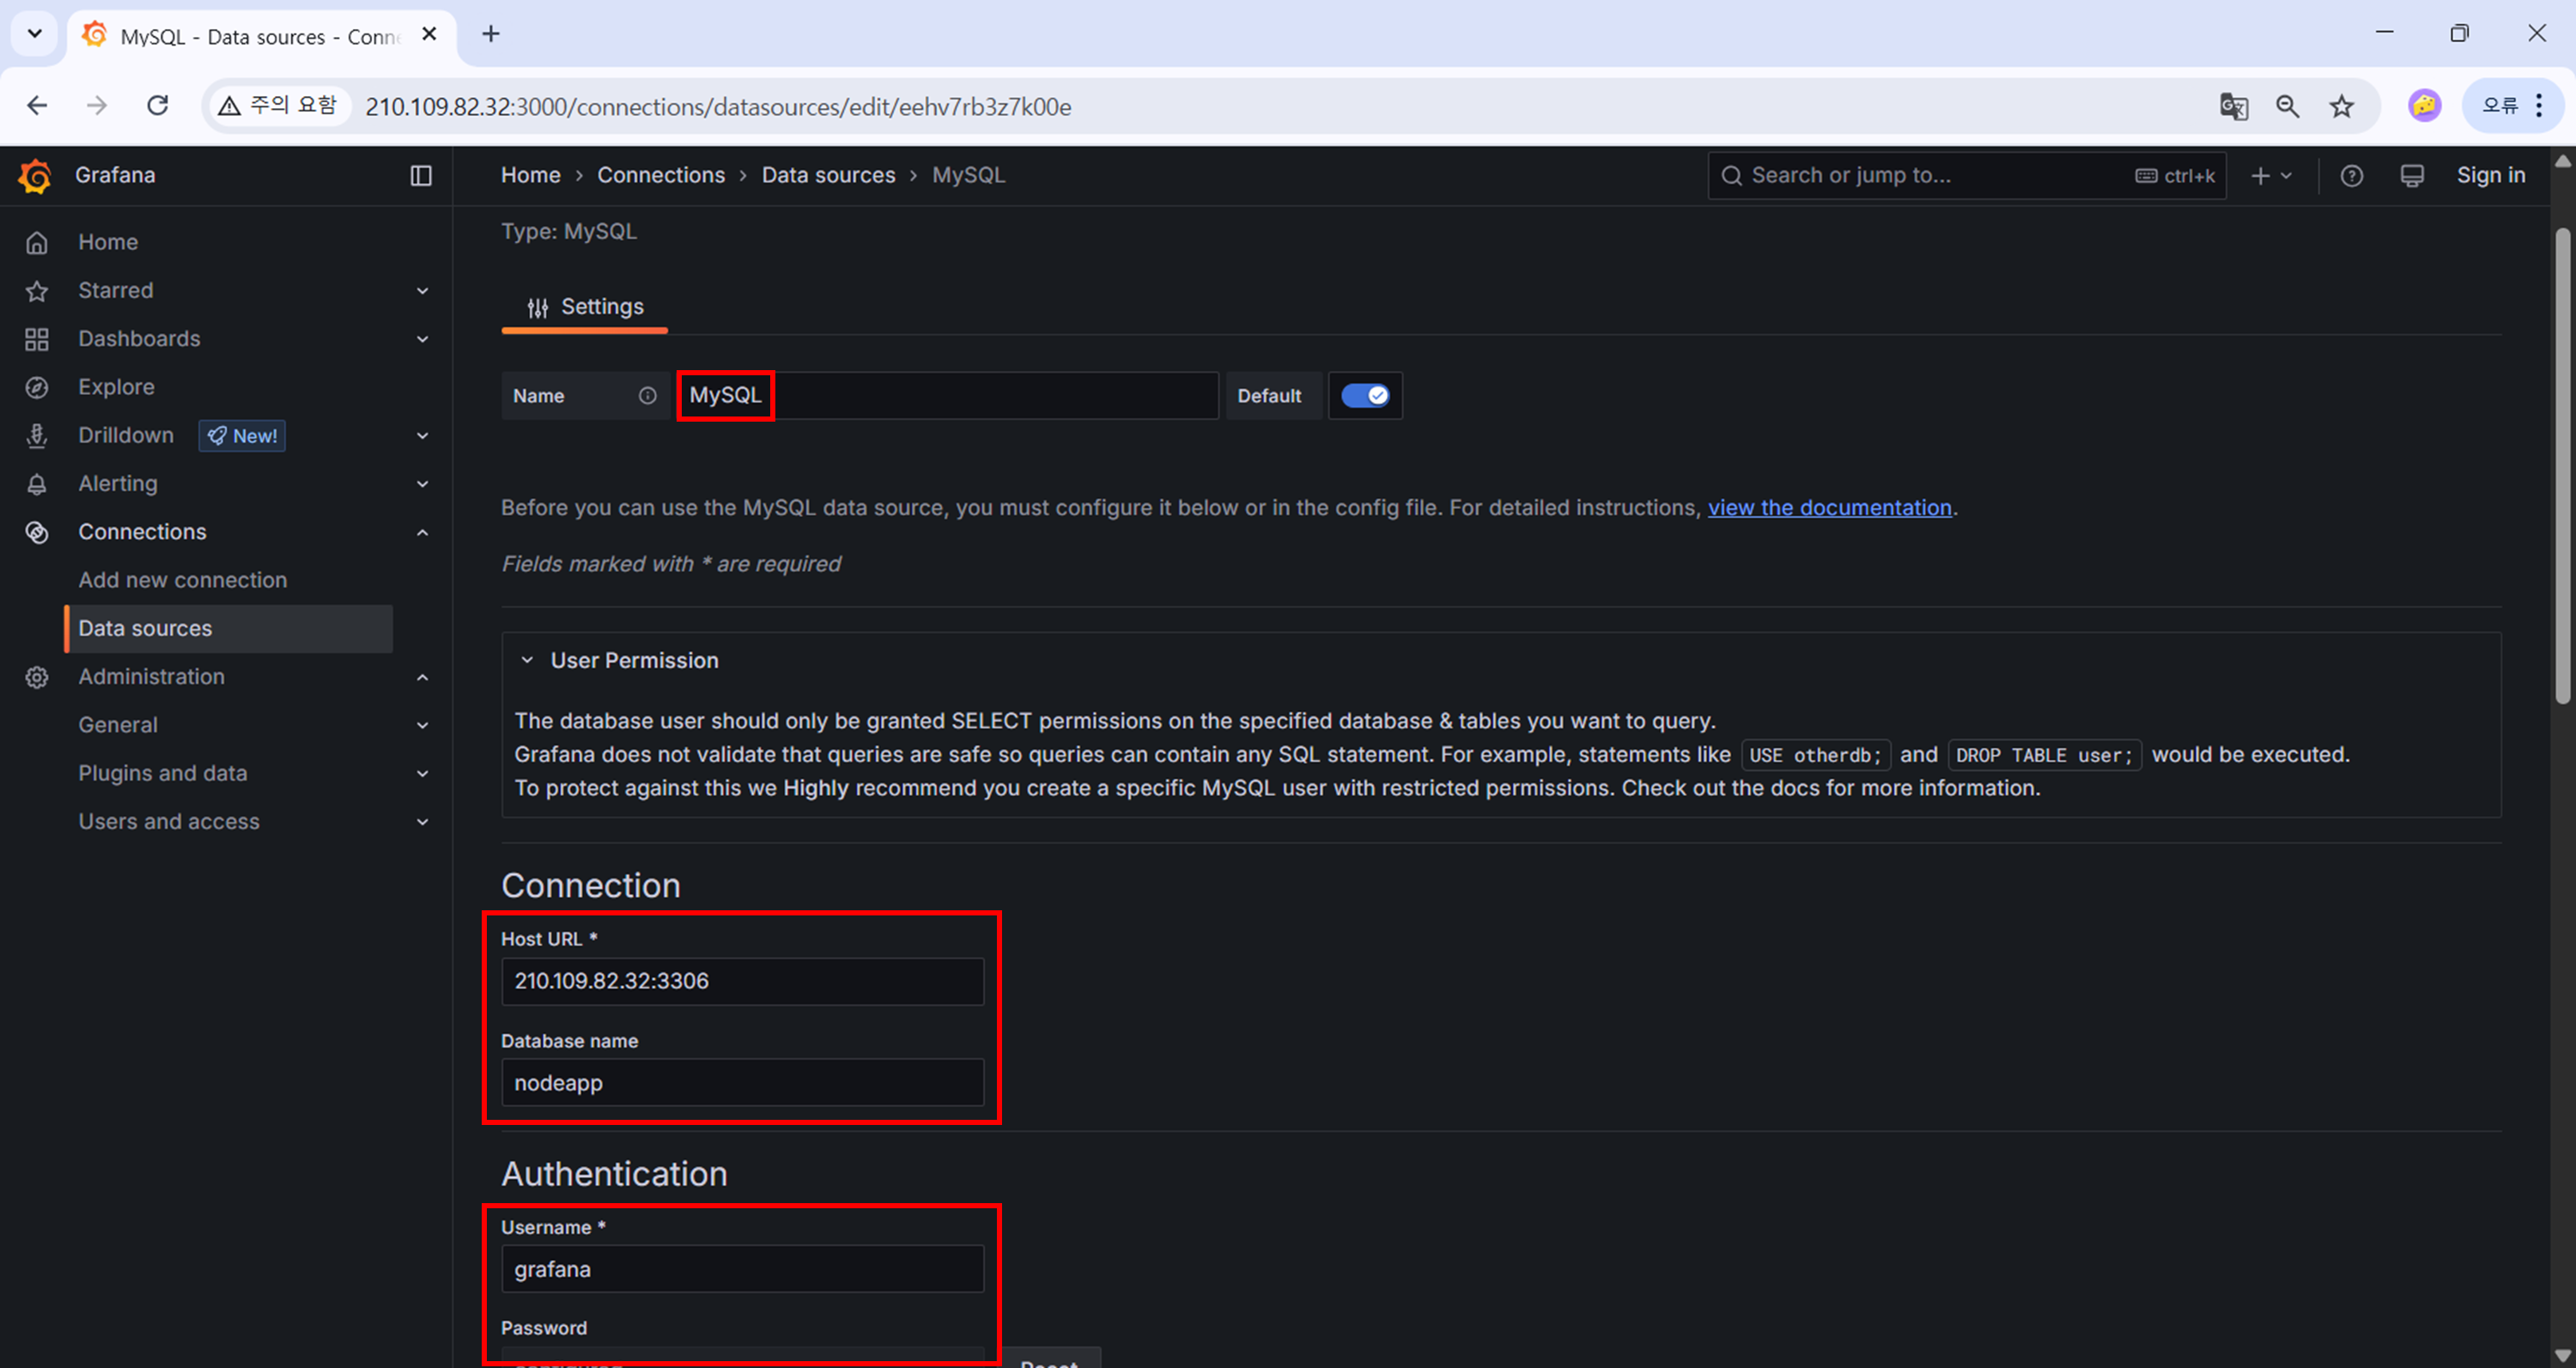Expand the Dashboards sidebar section
The width and height of the screenshot is (2576, 1368).
point(422,339)
